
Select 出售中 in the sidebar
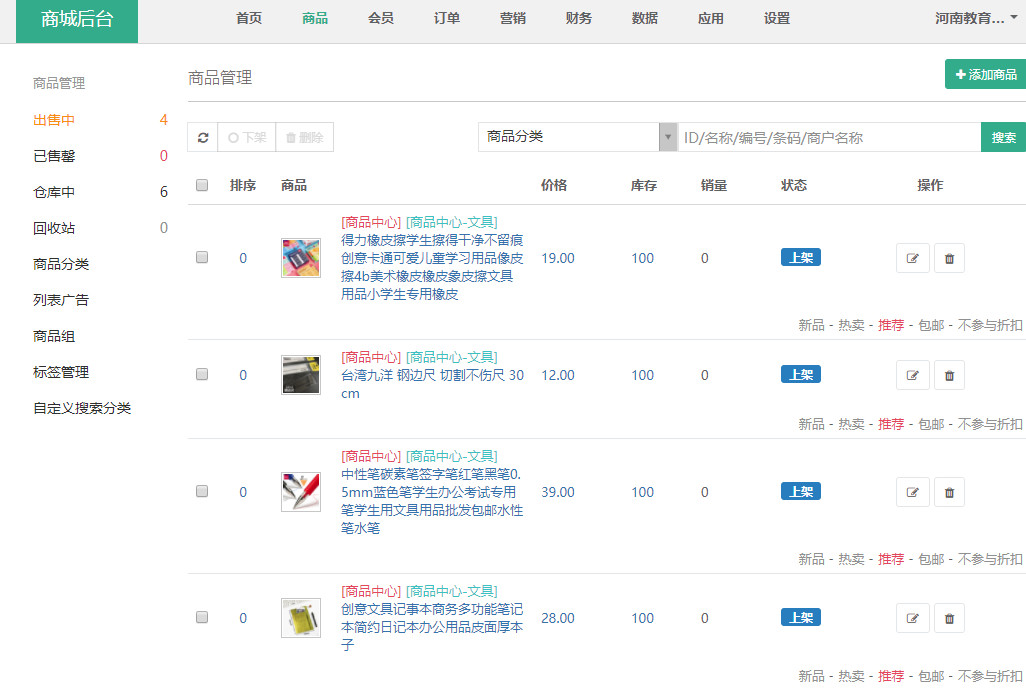click(x=54, y=120)
